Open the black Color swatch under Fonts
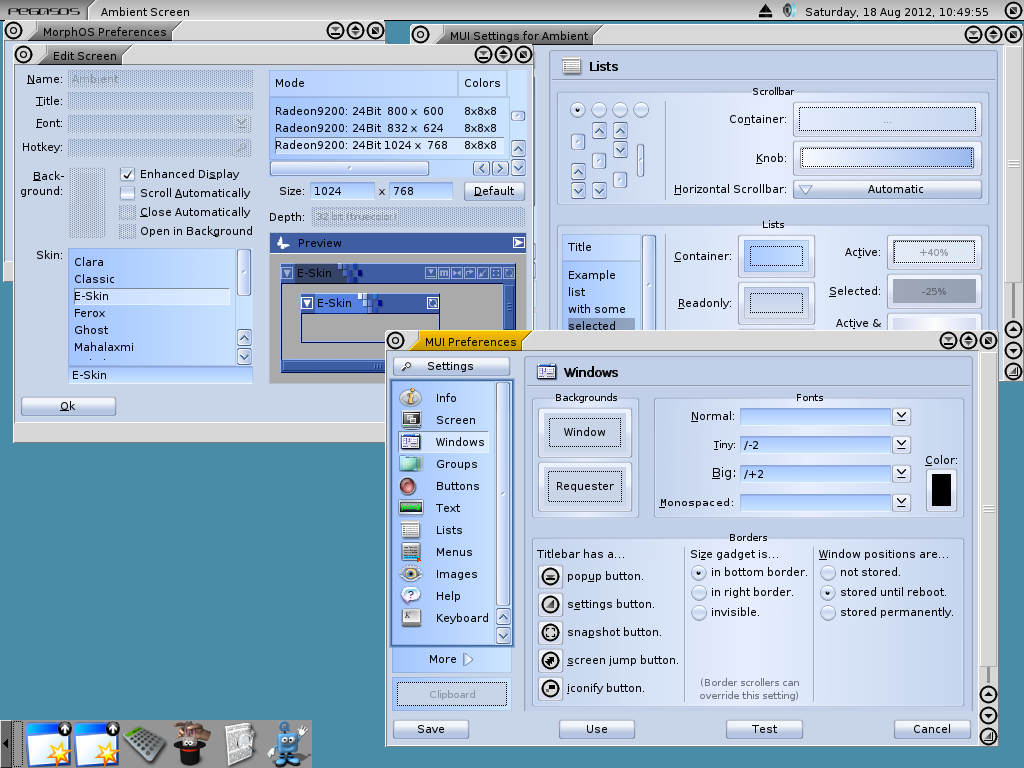Viewport: 1024px width, 768px height. (941, 490)
